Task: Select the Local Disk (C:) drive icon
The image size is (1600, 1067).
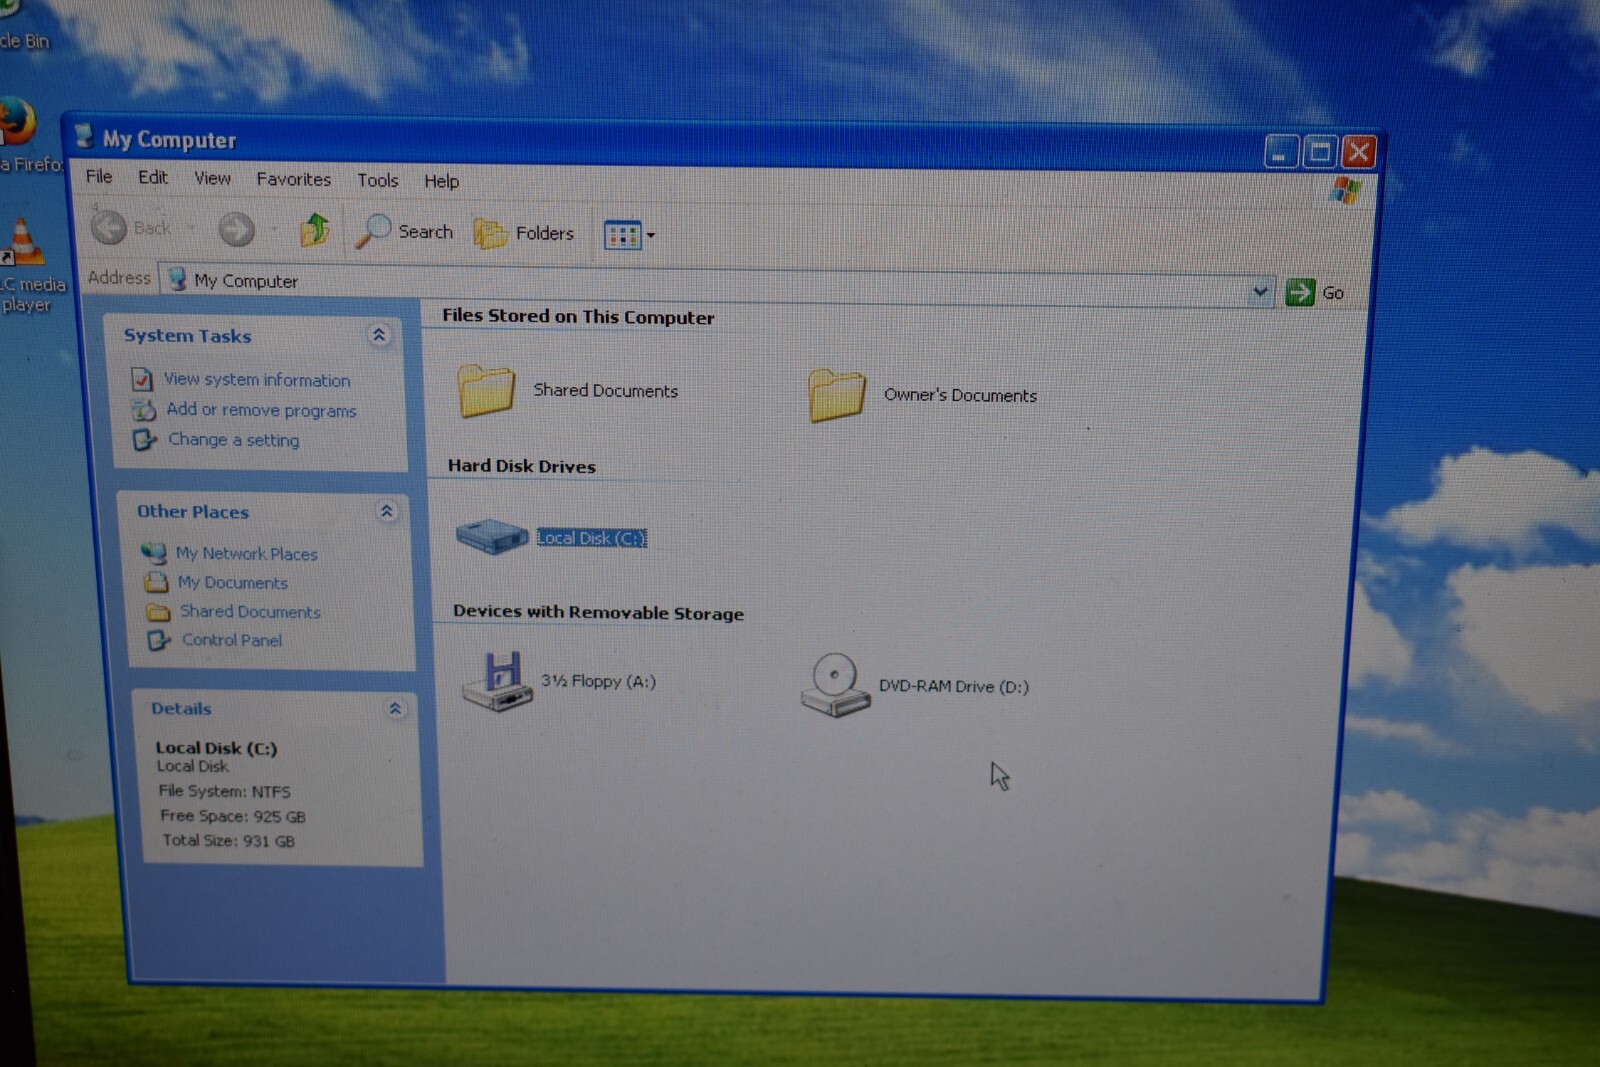Action: (x=491, y=536)
